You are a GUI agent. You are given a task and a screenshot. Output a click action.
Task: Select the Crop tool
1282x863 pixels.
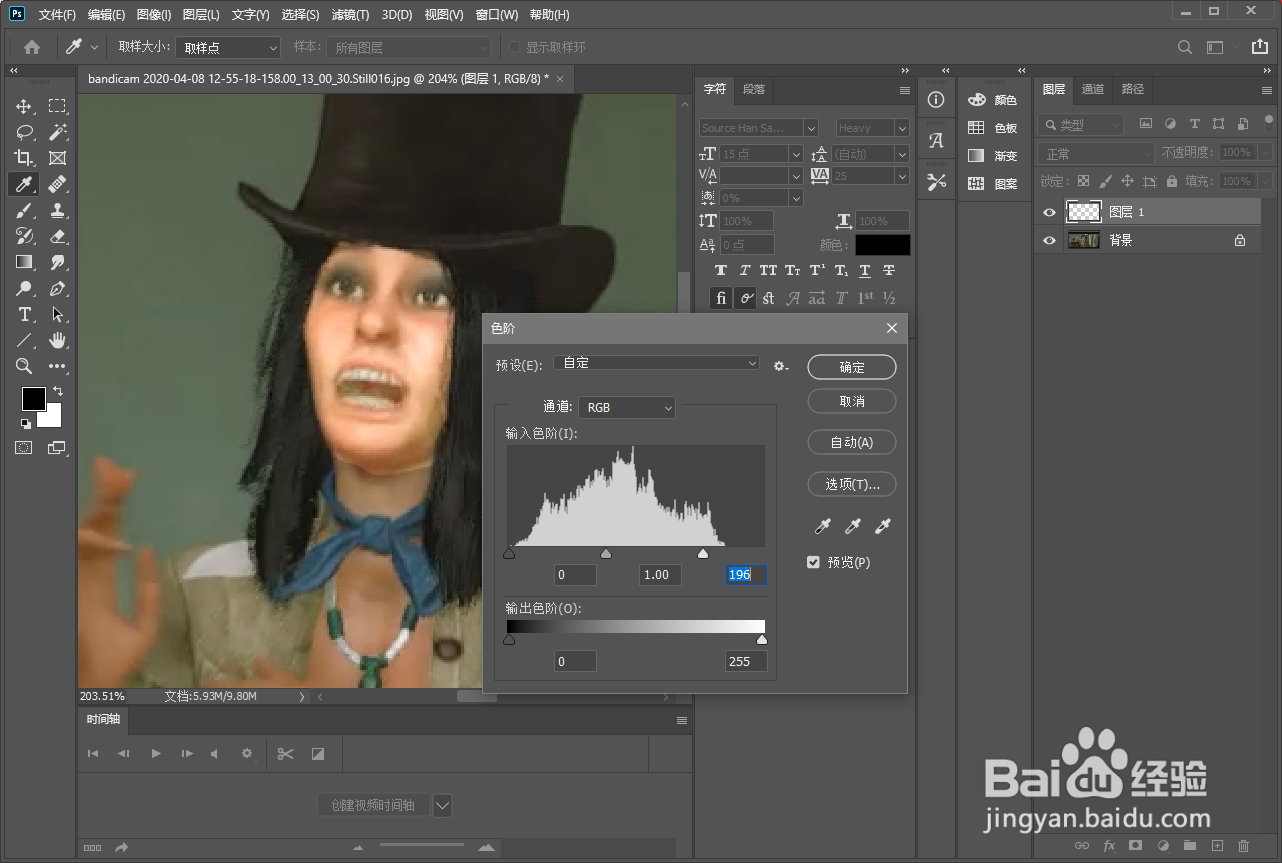coord(24,158)
